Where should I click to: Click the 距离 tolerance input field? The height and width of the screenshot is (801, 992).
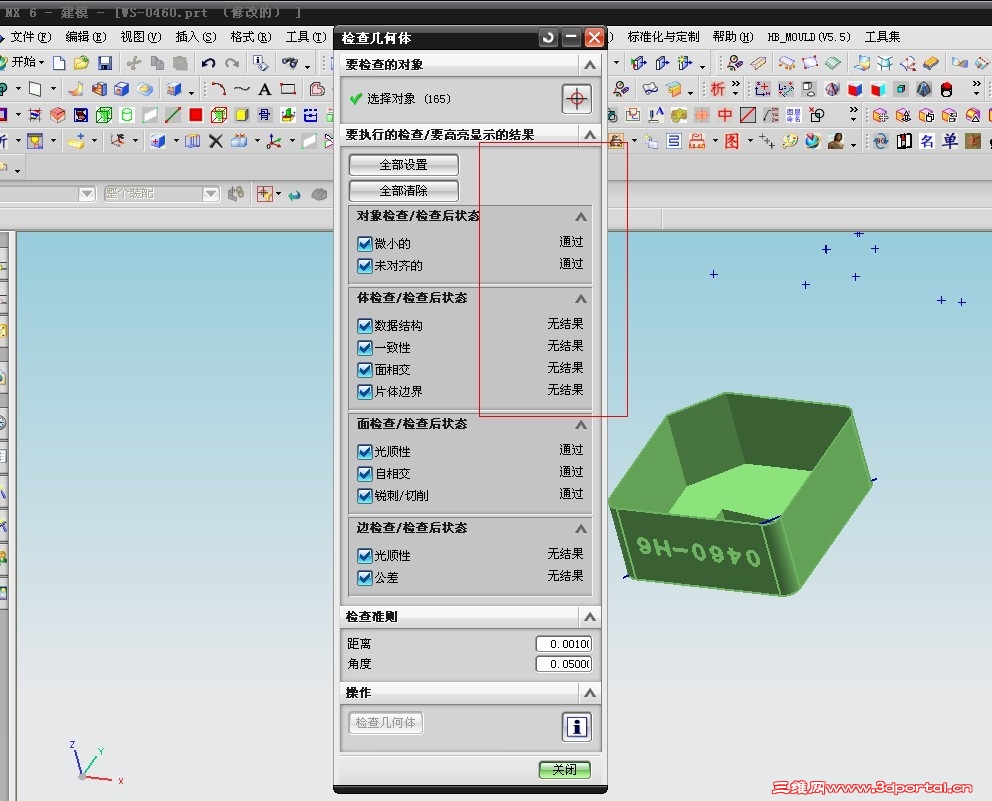click(x=564, y=644)
